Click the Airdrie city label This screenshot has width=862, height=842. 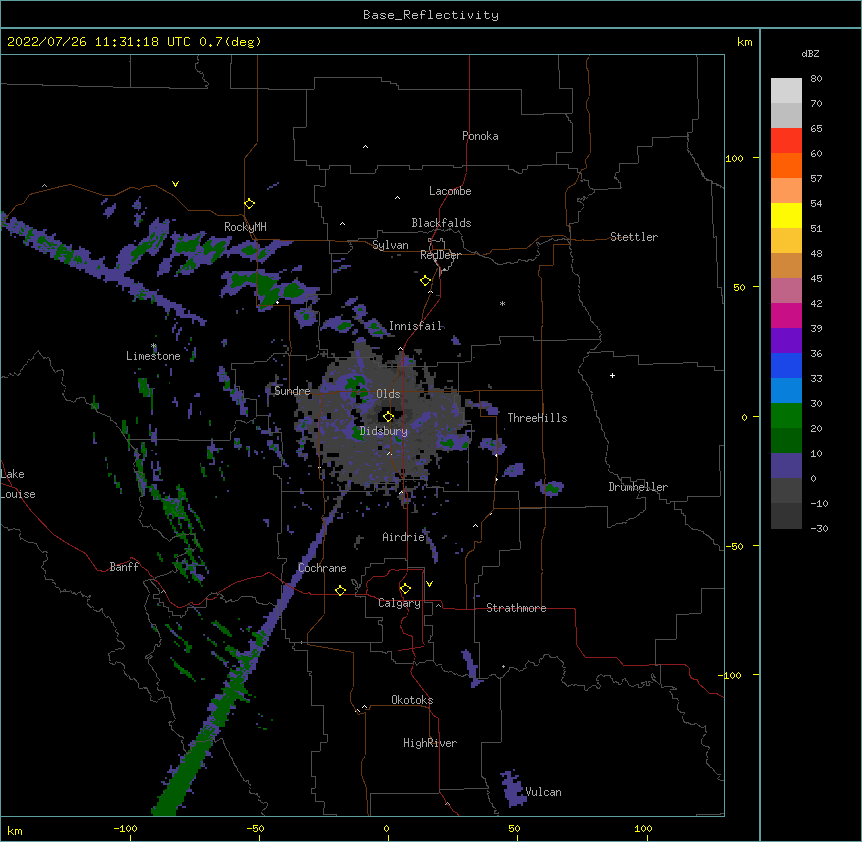point(403,537)
